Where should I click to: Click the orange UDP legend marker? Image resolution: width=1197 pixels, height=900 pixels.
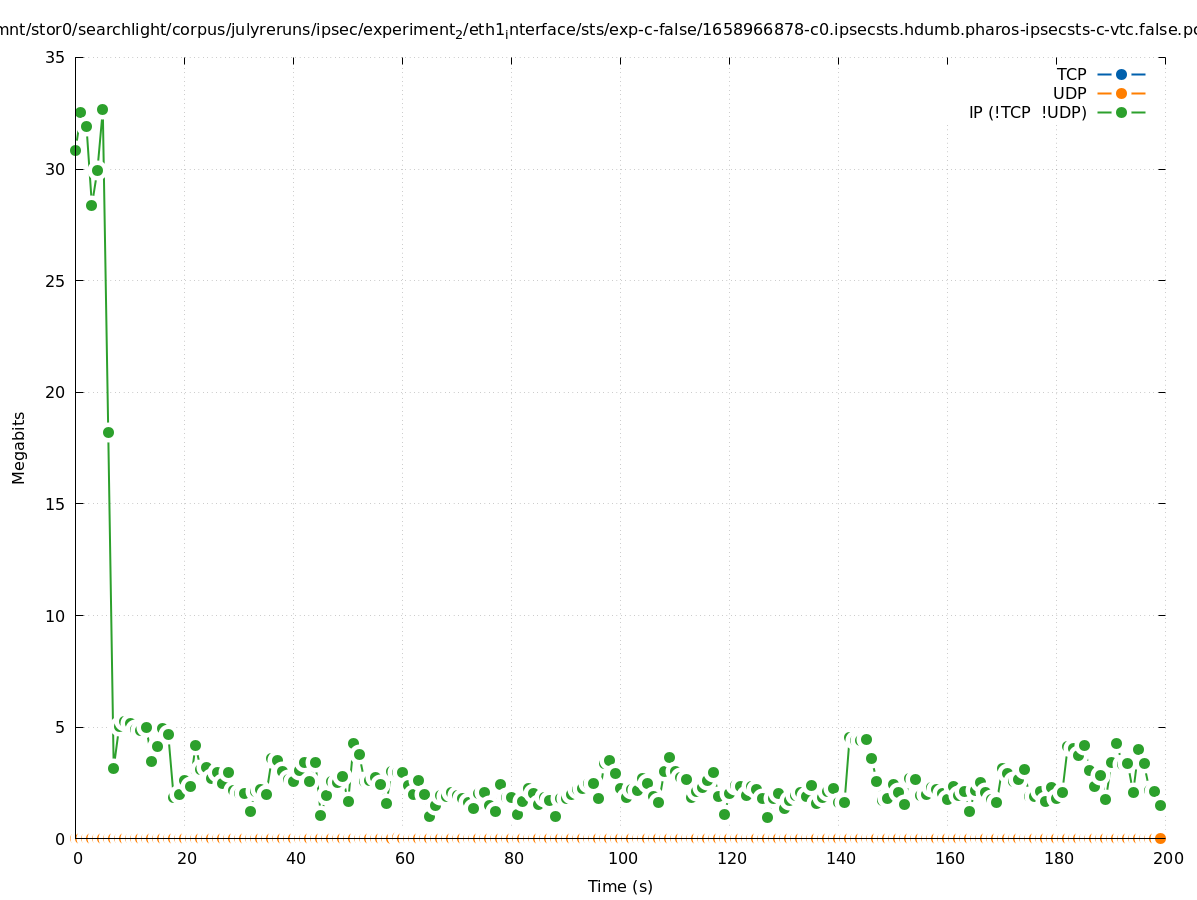tap(1121, 93)
